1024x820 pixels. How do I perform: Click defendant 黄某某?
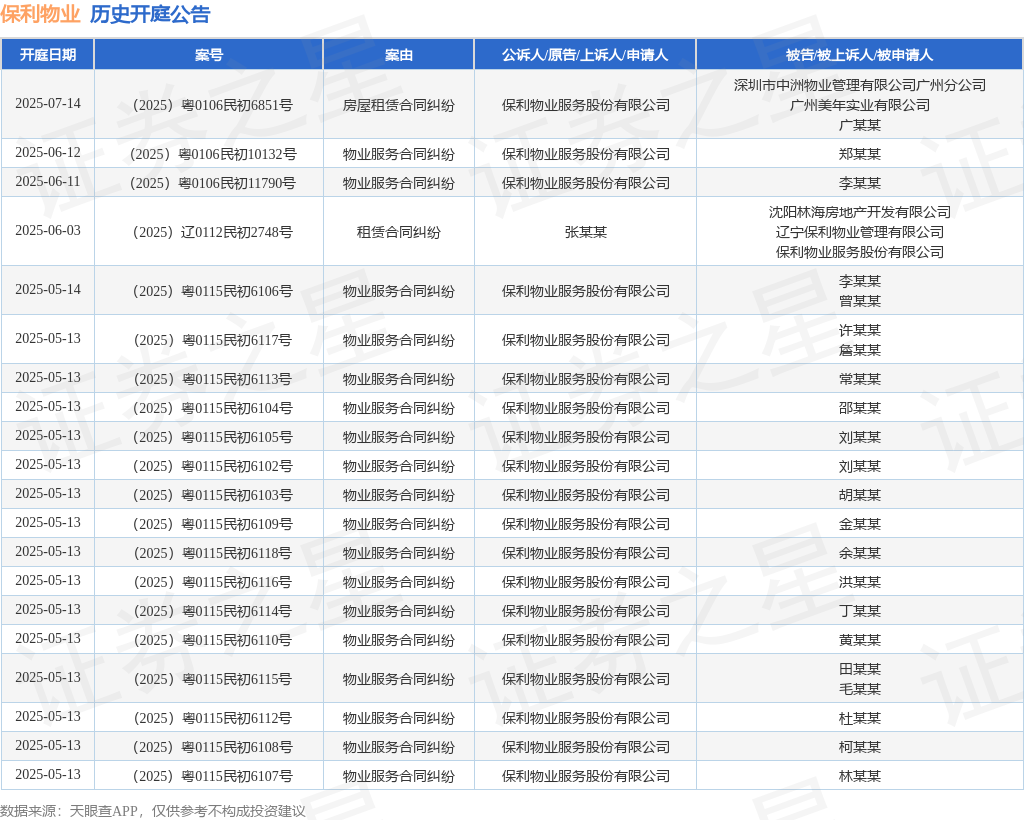point(859,640)
